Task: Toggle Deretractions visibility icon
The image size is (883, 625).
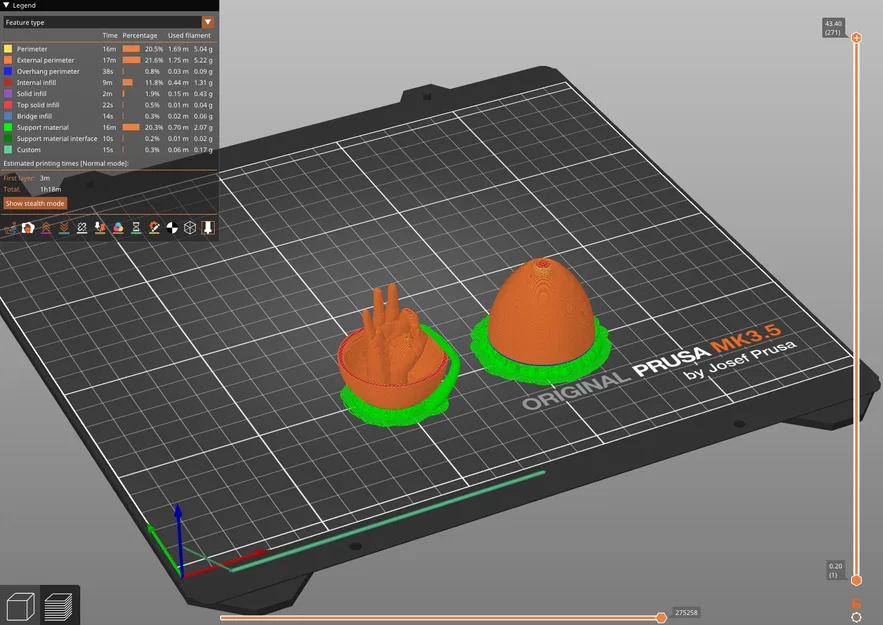Action: [64, 227]
